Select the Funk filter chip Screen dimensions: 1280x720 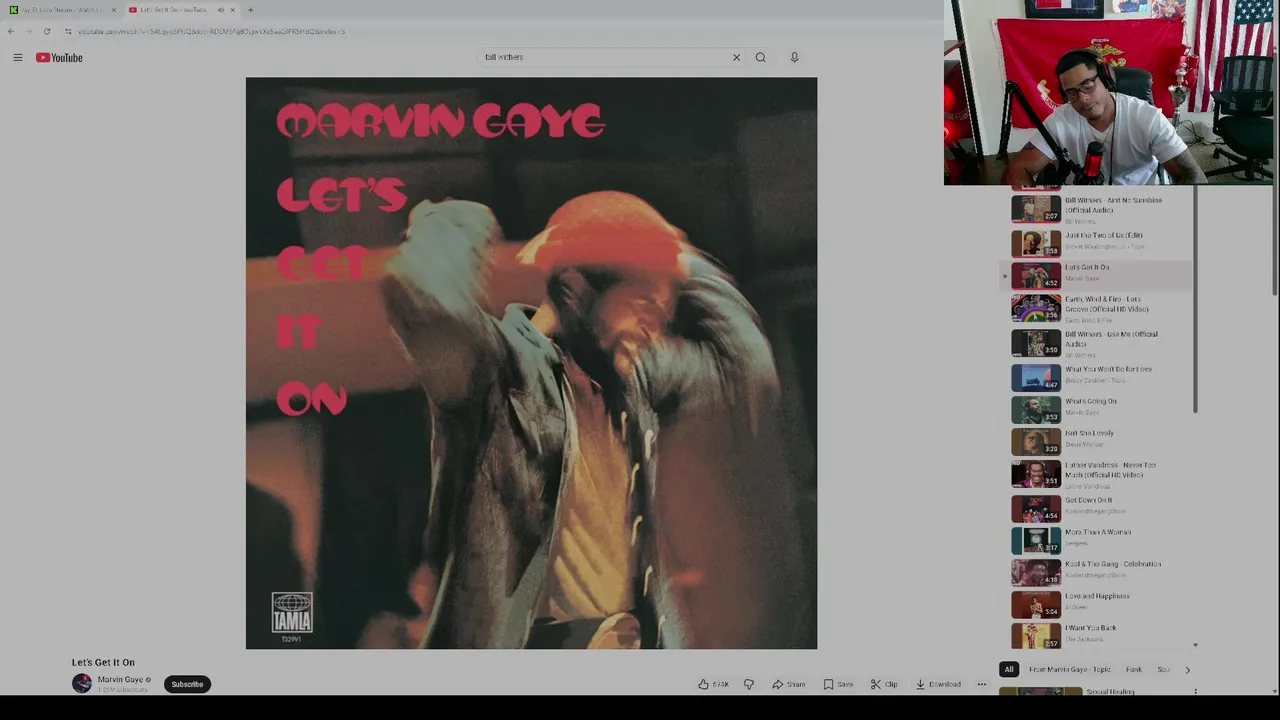[1134, 669]
